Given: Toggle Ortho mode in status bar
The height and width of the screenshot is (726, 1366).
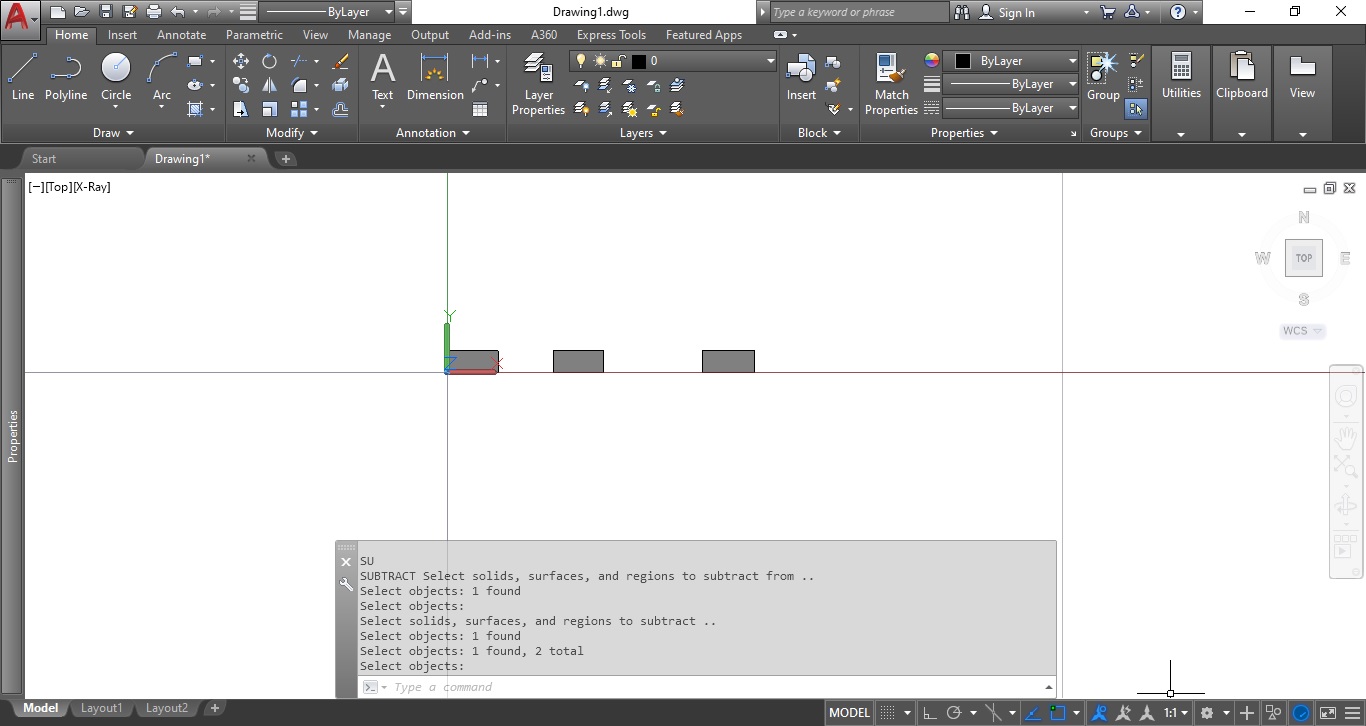Looking at the screenshot, I should pos(929,713).
